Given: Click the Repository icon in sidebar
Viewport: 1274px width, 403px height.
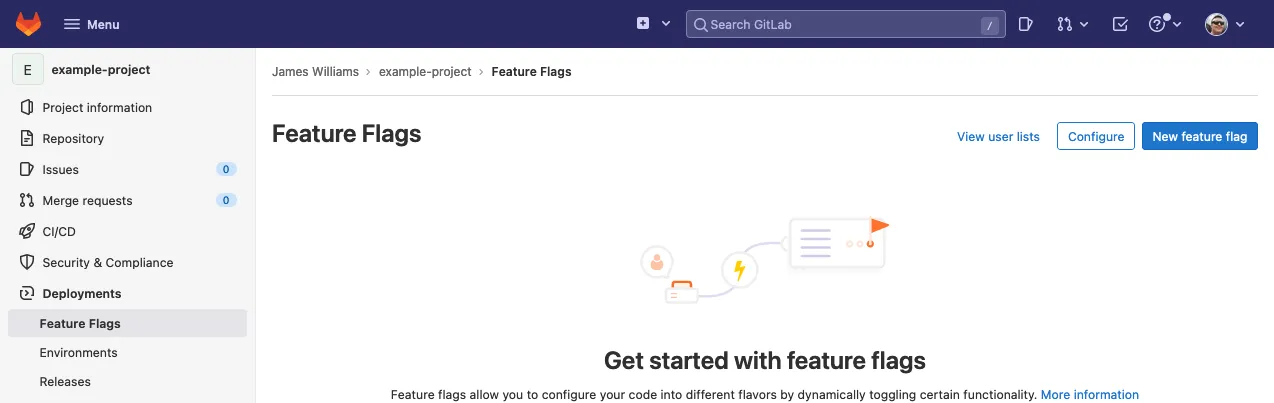Looking at the screenshot, I should tap(27, 139).
